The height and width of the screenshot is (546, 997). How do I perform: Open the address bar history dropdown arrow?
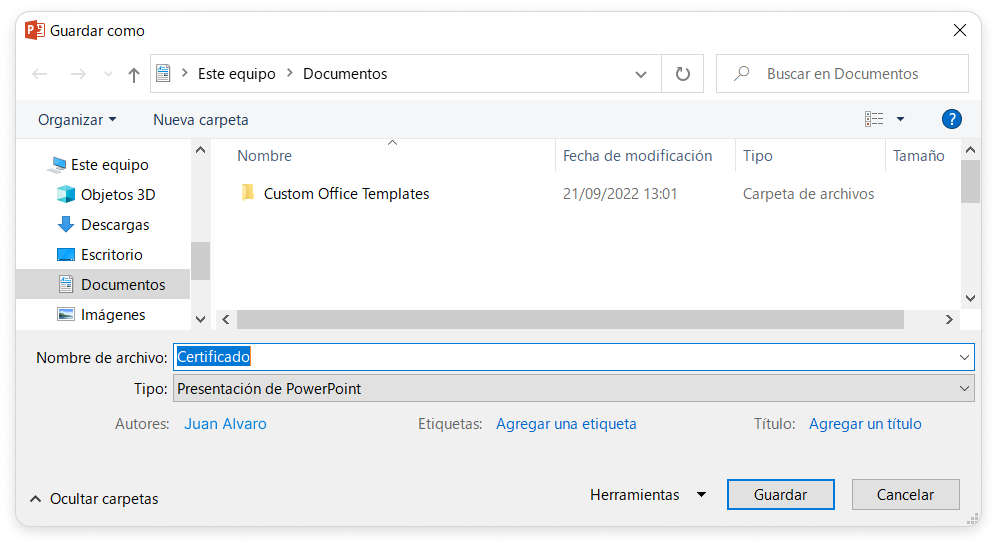(641, 74)
